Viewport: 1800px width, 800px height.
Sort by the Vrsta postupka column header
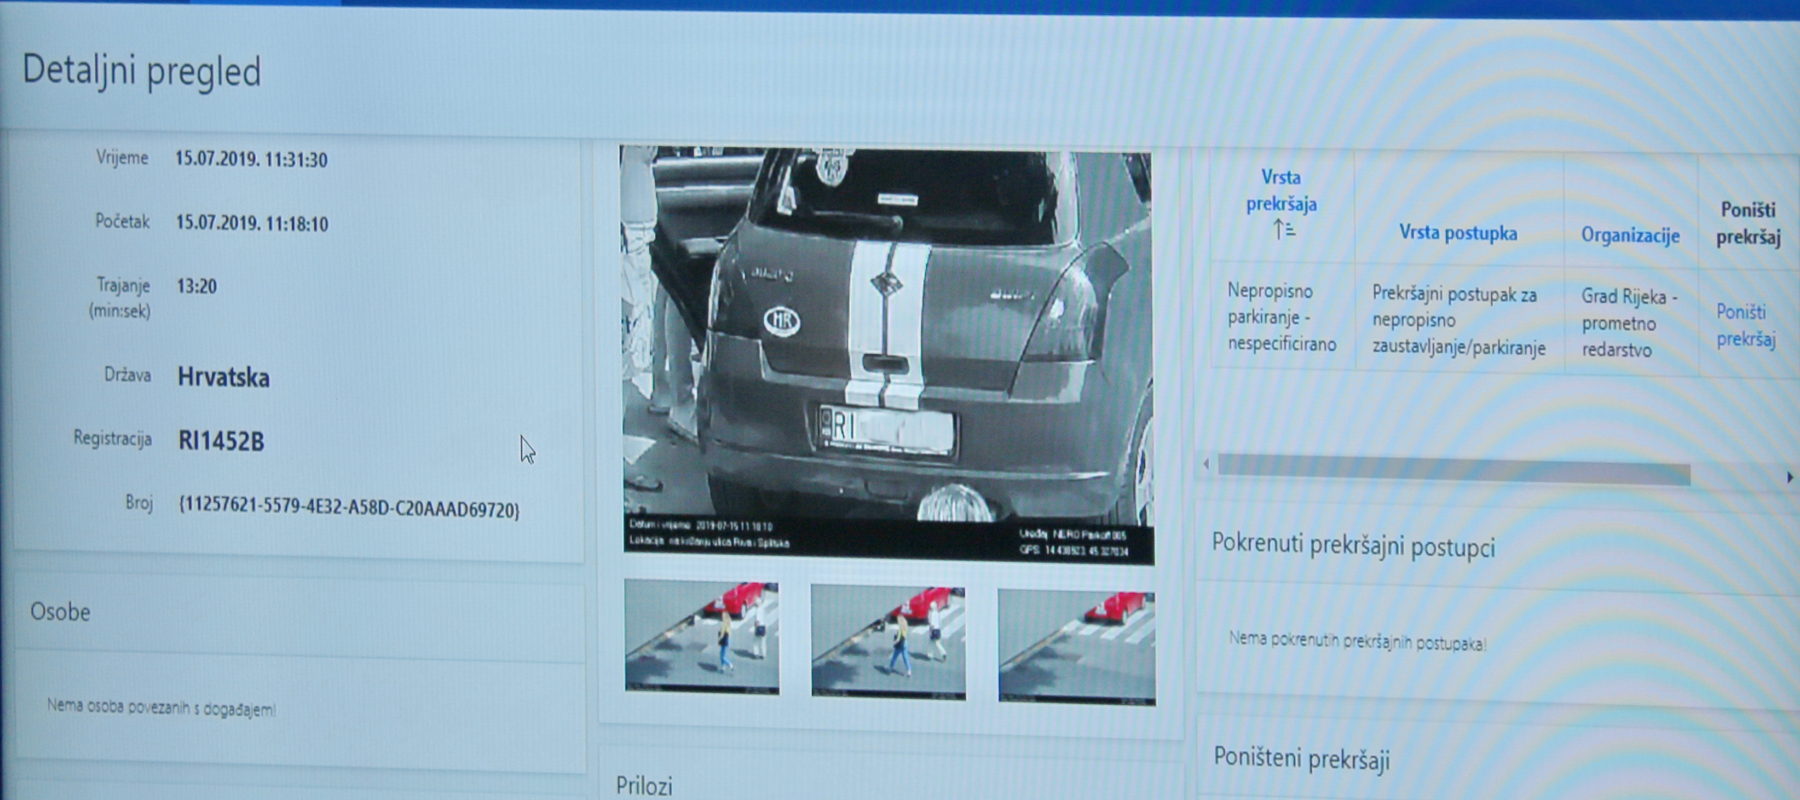[1457, 233]
